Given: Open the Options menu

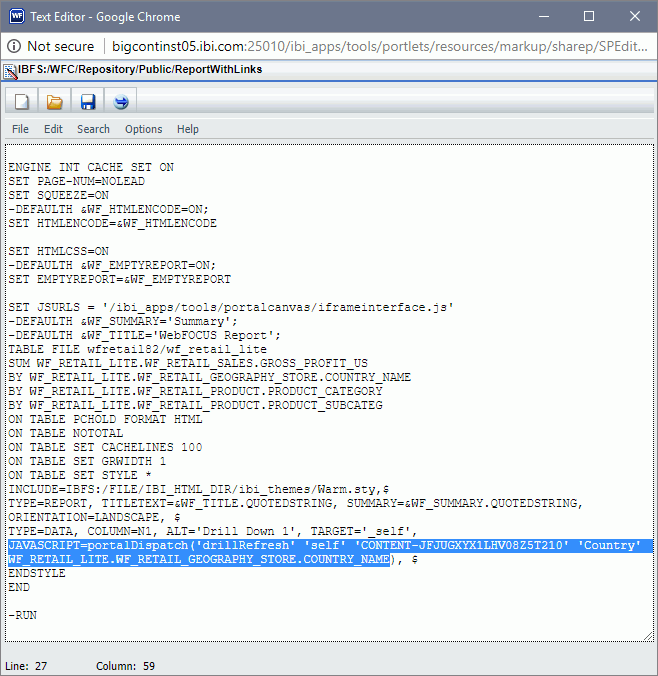Looking at the screenshot, I should point(144,129).
